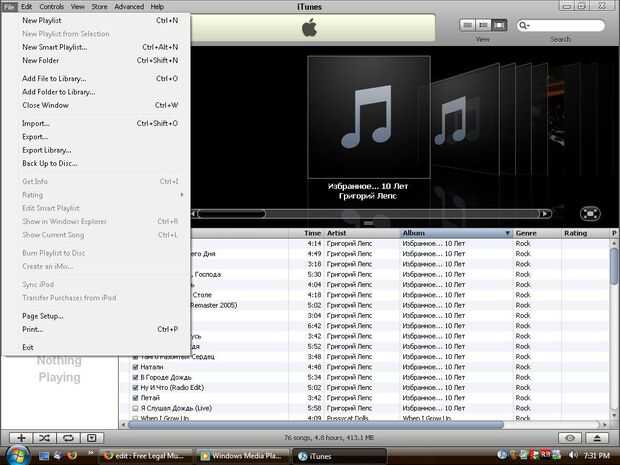Open the File menu
This screenshot has width=620, height=465.
coord(9,6)
